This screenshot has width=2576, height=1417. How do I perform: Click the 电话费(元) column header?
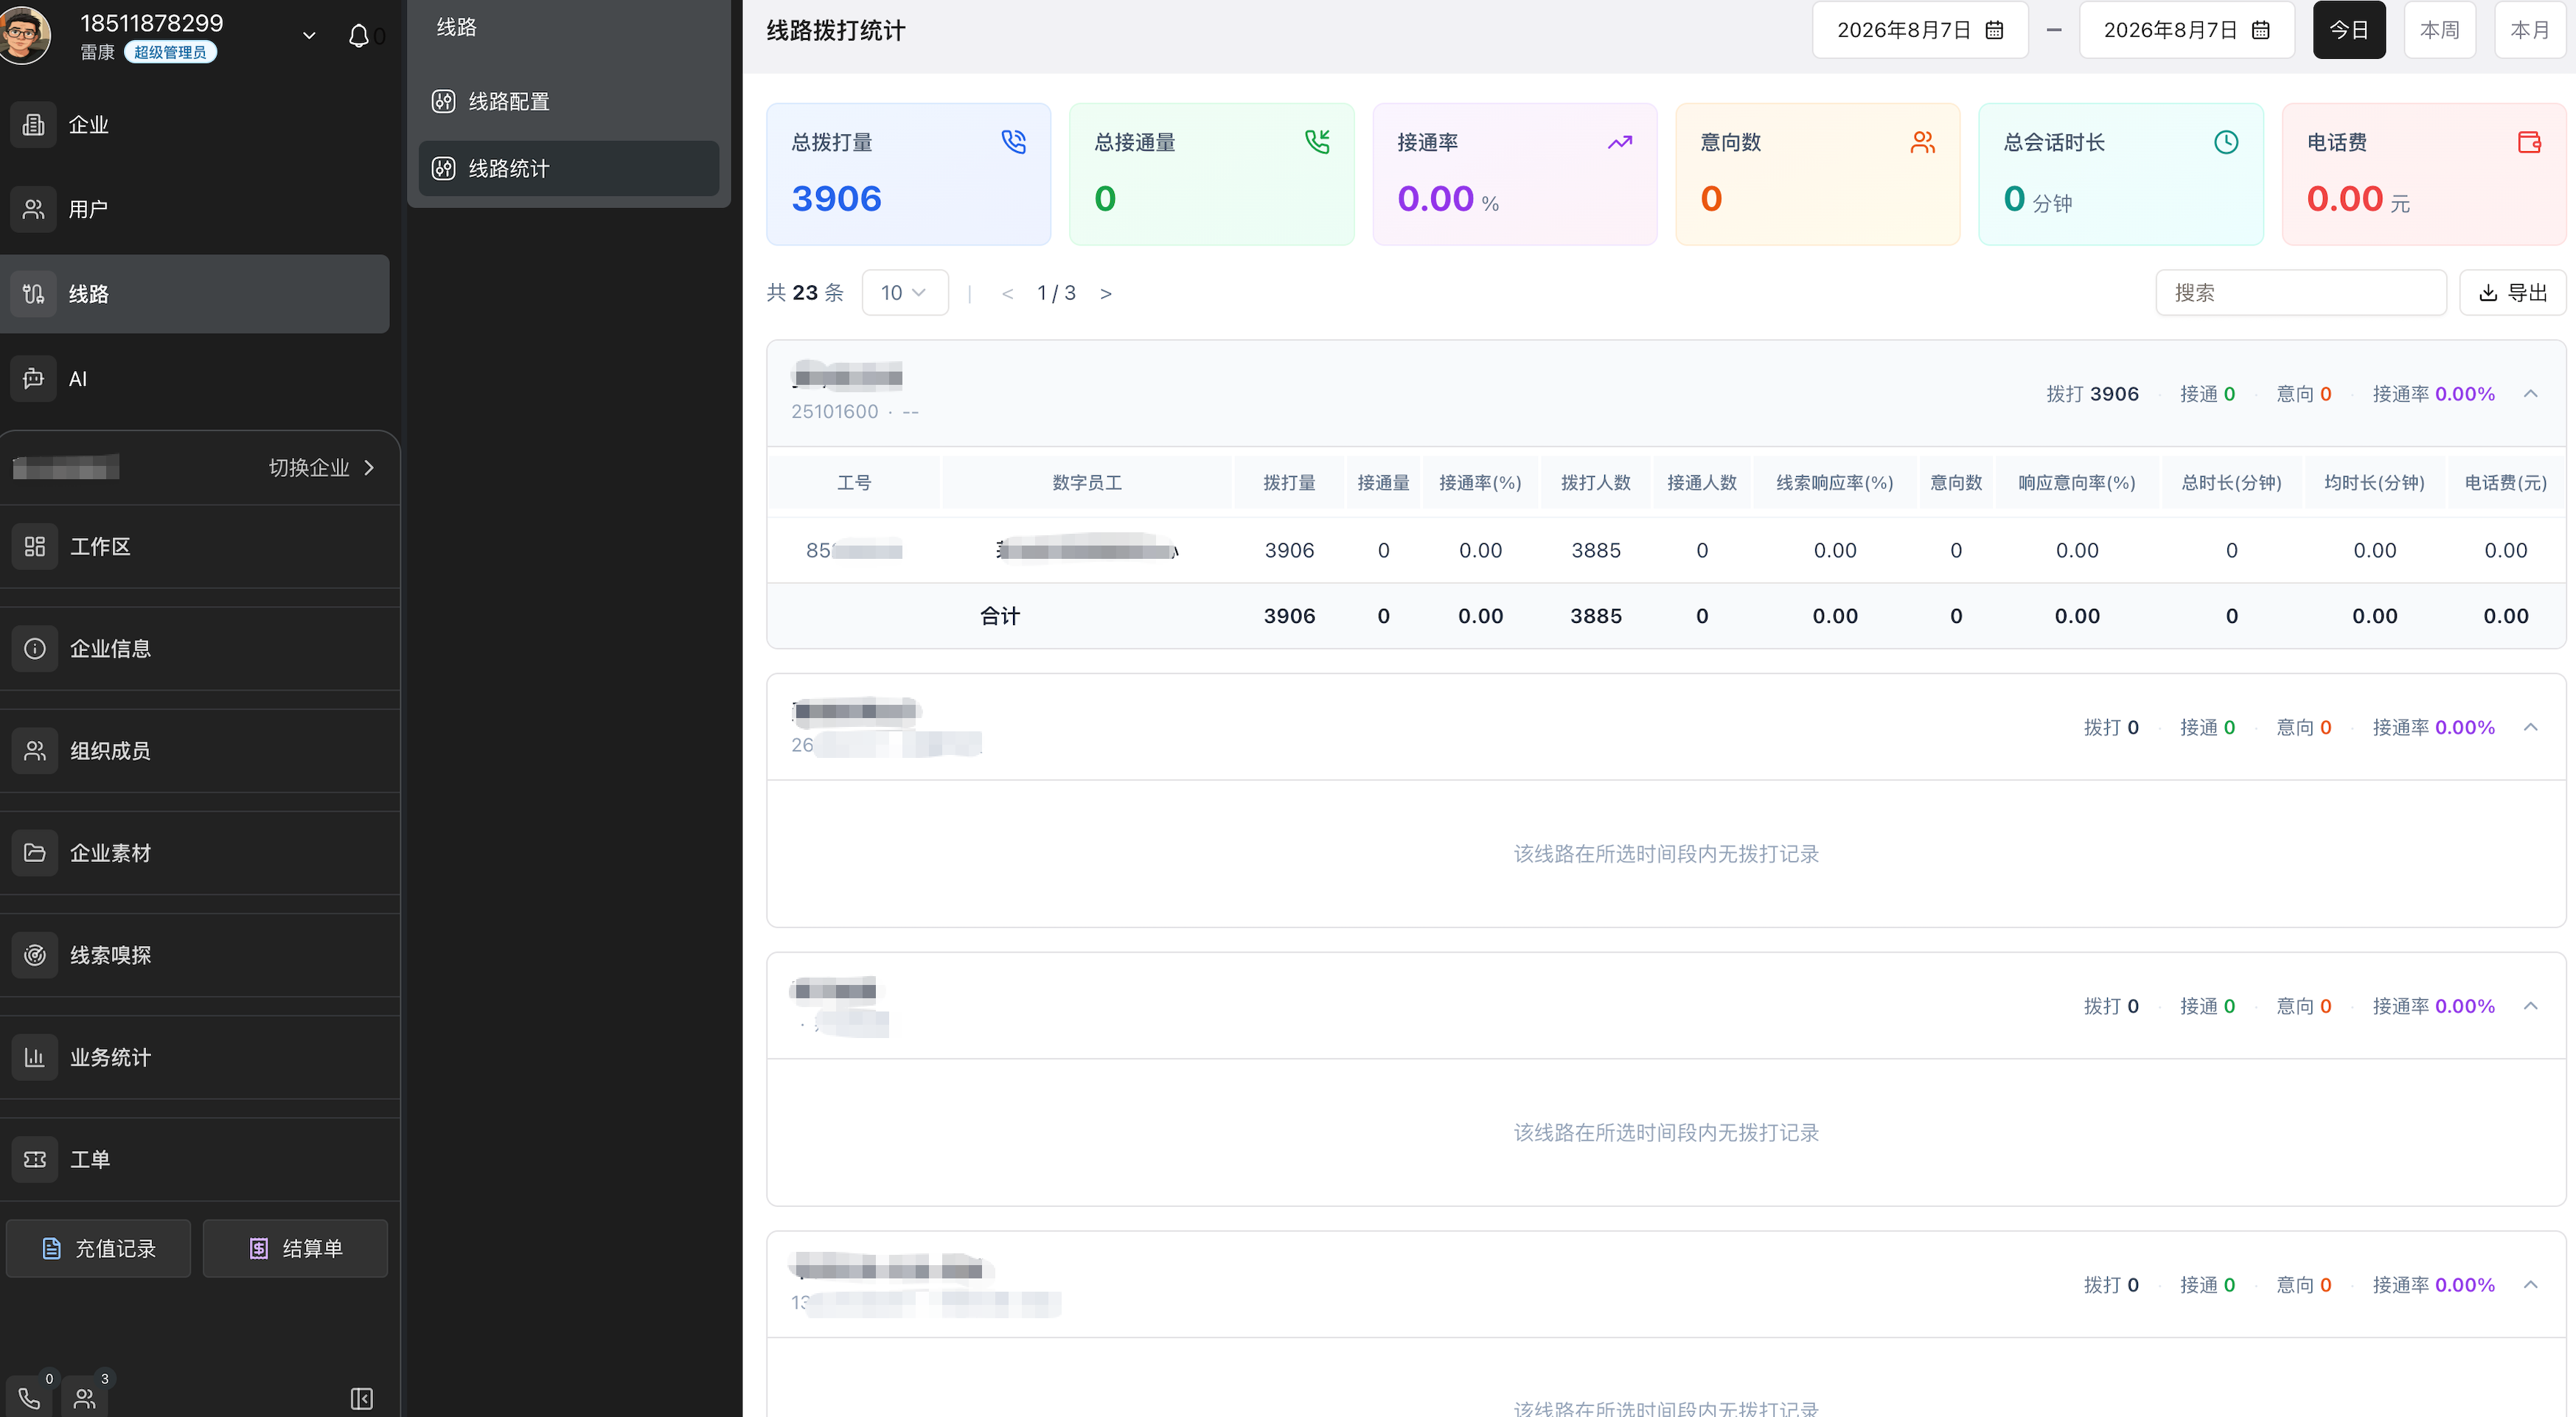(2505, 482)
